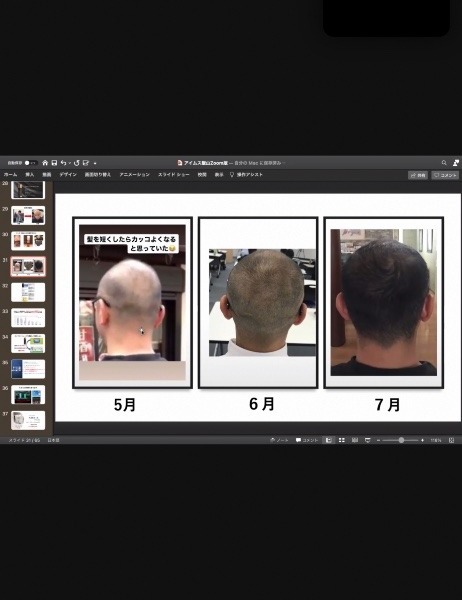Click the 5月 caption text
The height and width of the screenshot is (600, 462).
[x=125, y=405]
